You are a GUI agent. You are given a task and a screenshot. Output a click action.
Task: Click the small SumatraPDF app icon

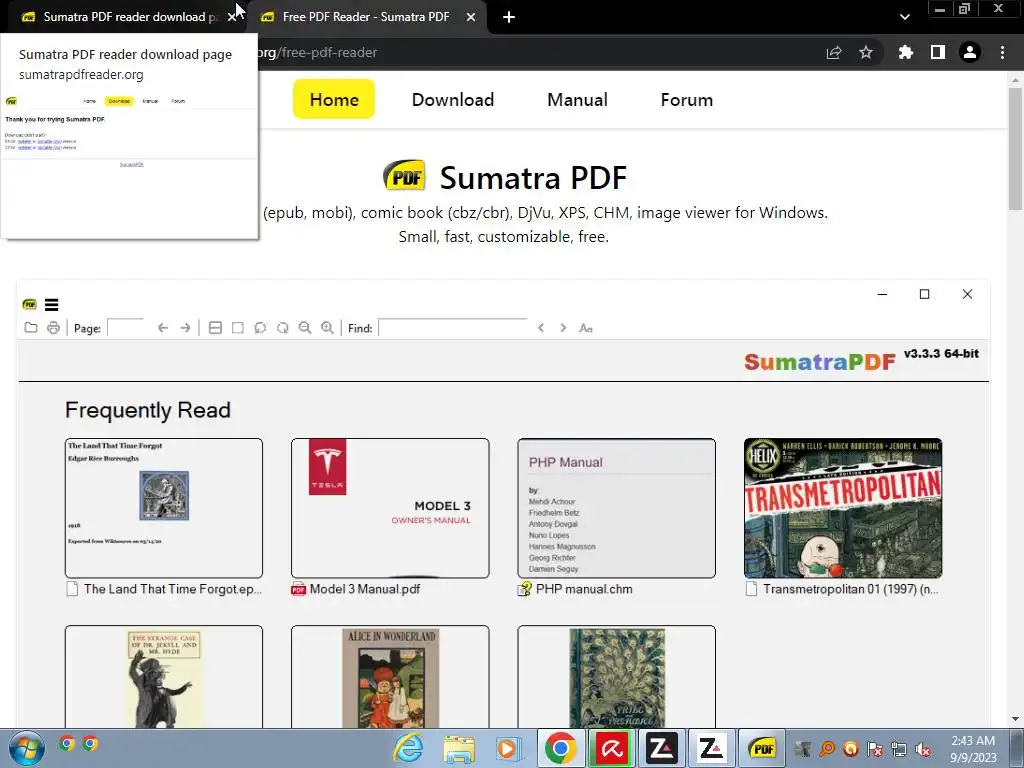[x=29, y=304]
